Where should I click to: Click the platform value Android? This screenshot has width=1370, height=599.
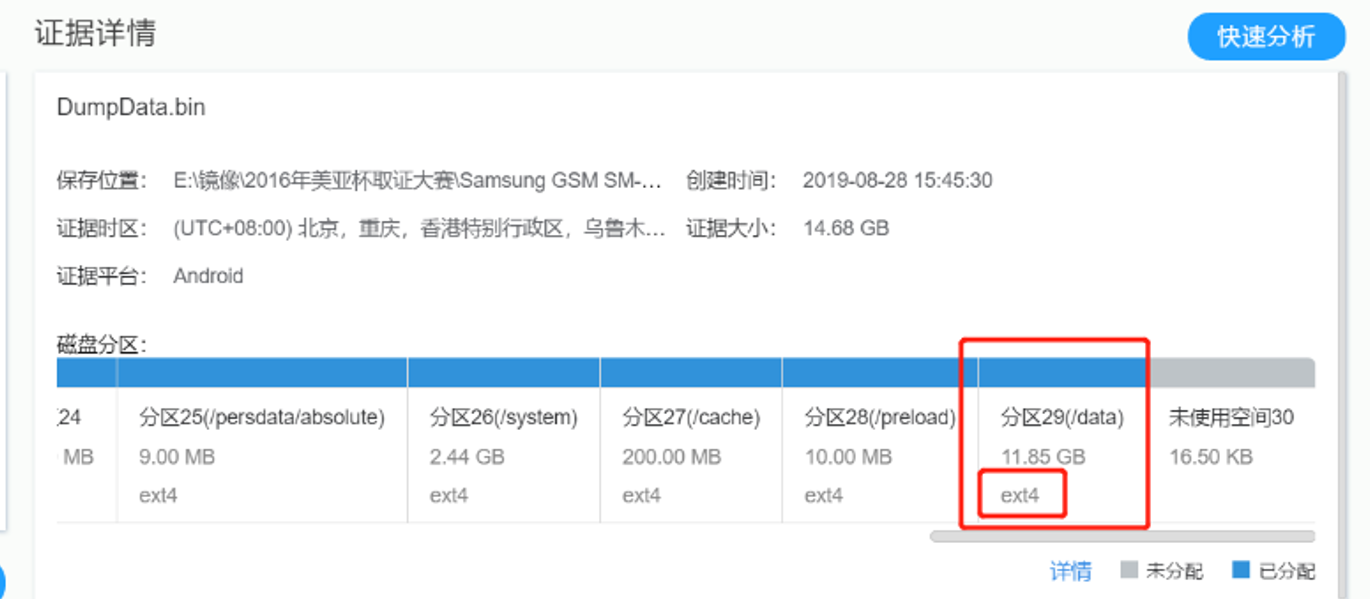[208, 276]
